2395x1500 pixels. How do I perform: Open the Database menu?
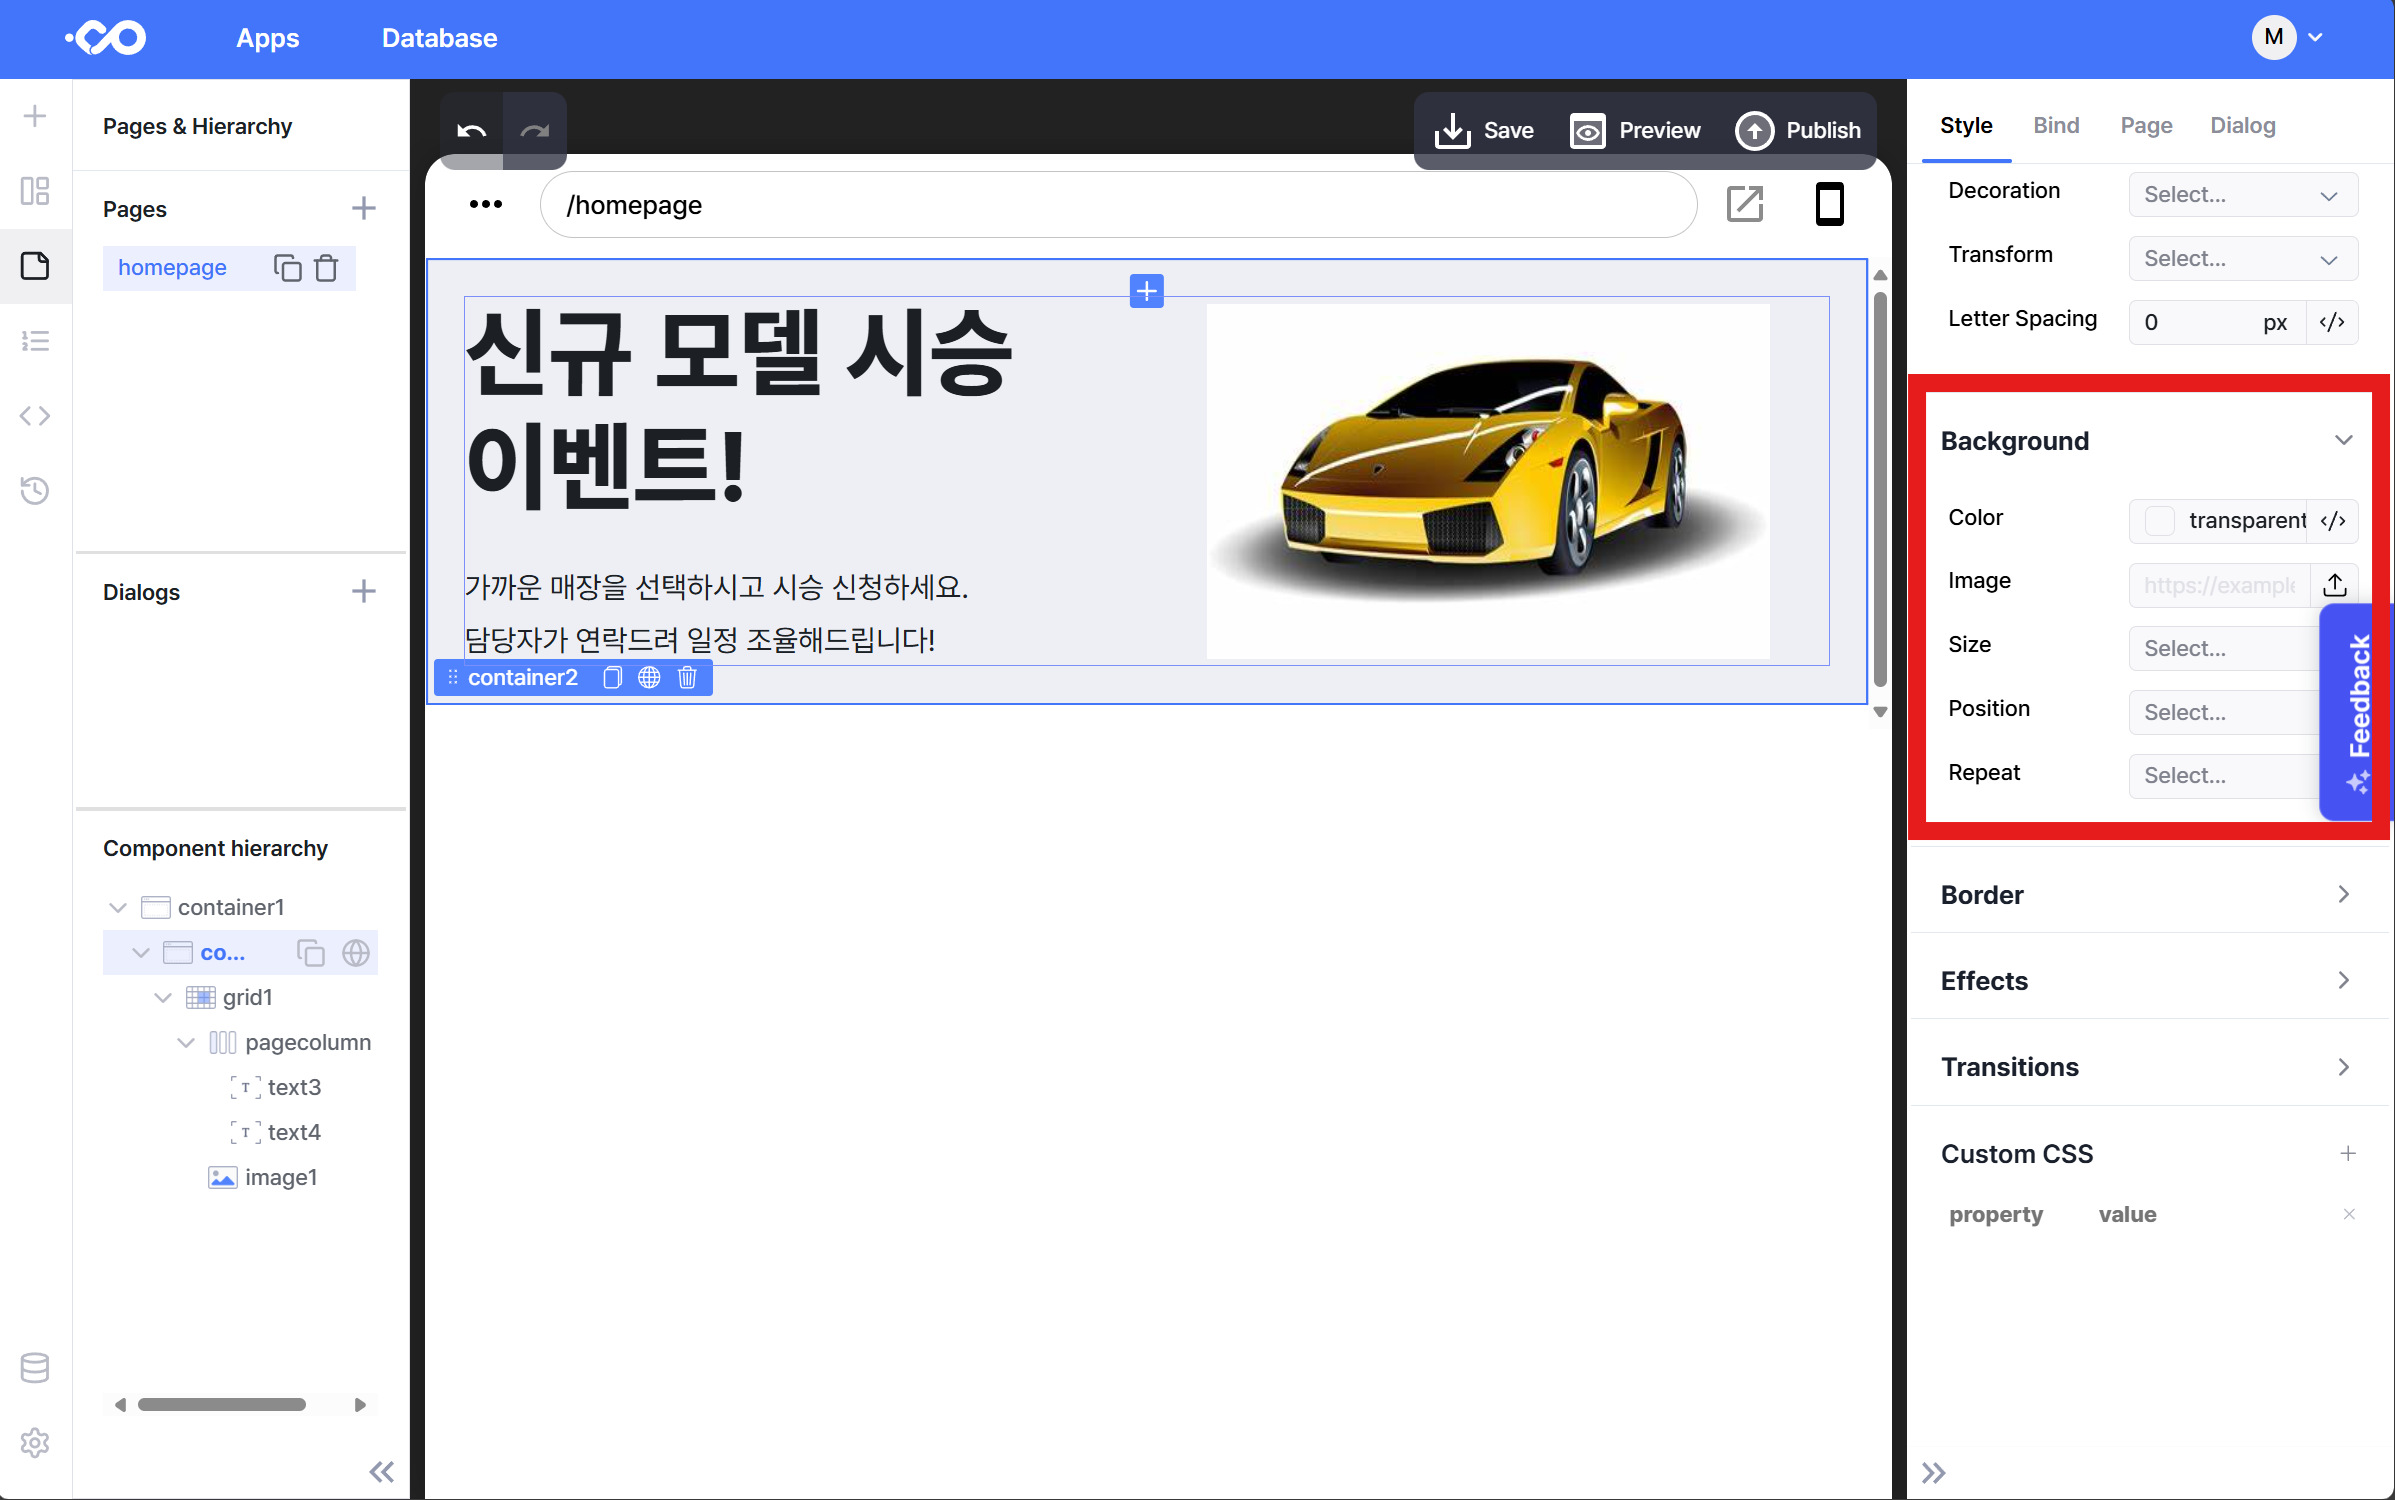pos(439,38)
